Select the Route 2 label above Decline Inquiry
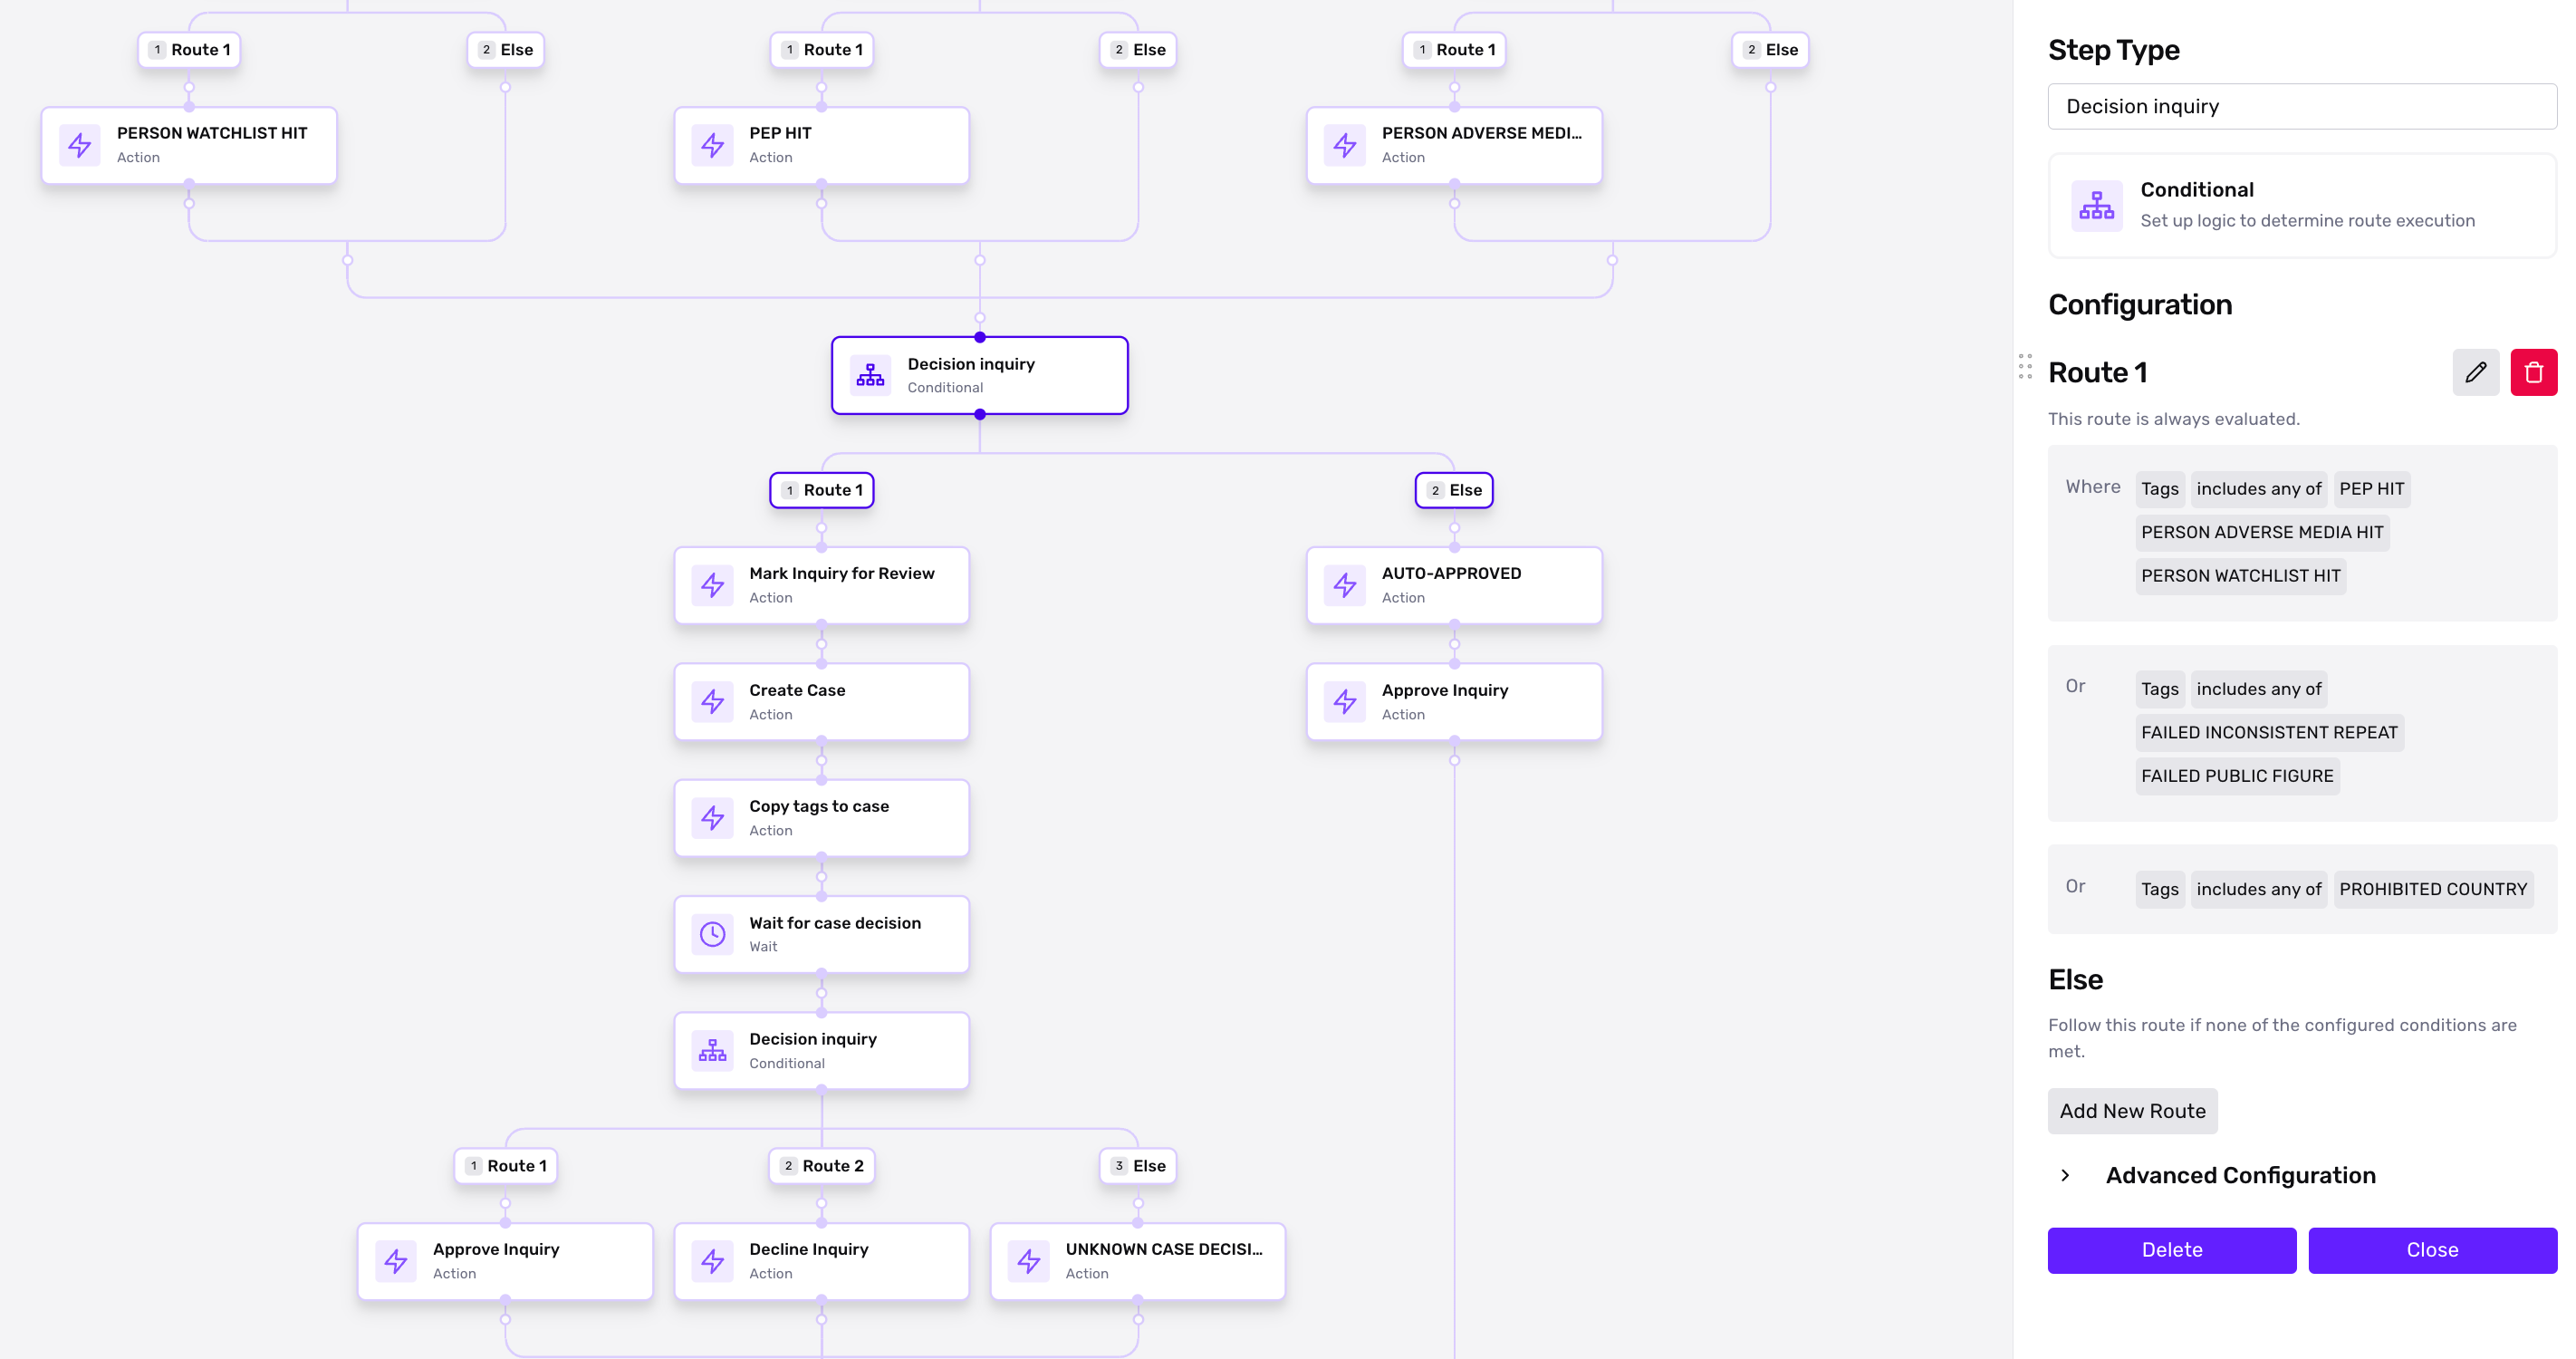 [x=822, y=1166]
